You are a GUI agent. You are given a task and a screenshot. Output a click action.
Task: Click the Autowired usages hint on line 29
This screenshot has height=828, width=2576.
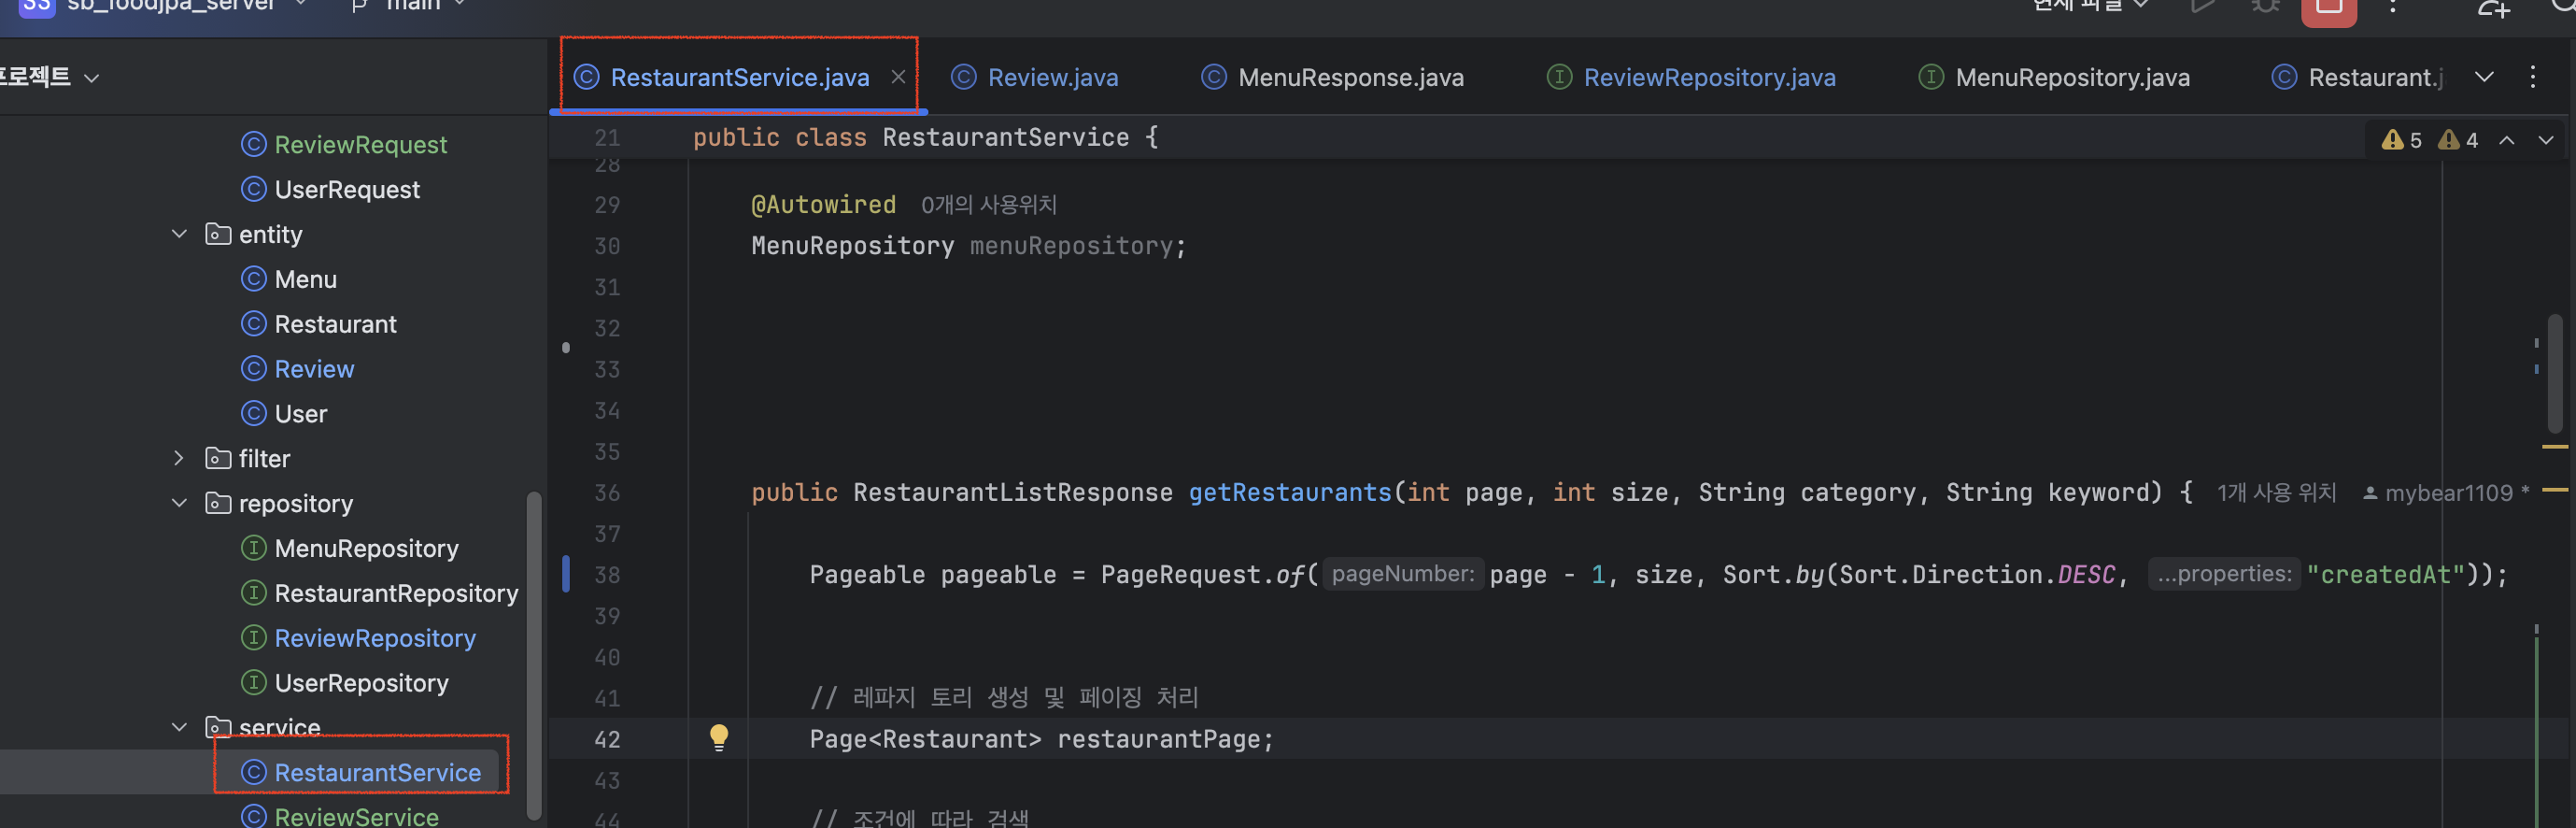coord(988,205)
